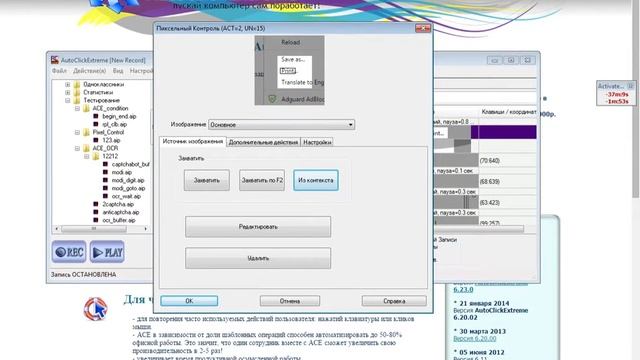Image resolution: width=640 pixels, height=360 pixels.
Task: Click the anticaptcha.aip file icon
Action: tap(96, 212)
